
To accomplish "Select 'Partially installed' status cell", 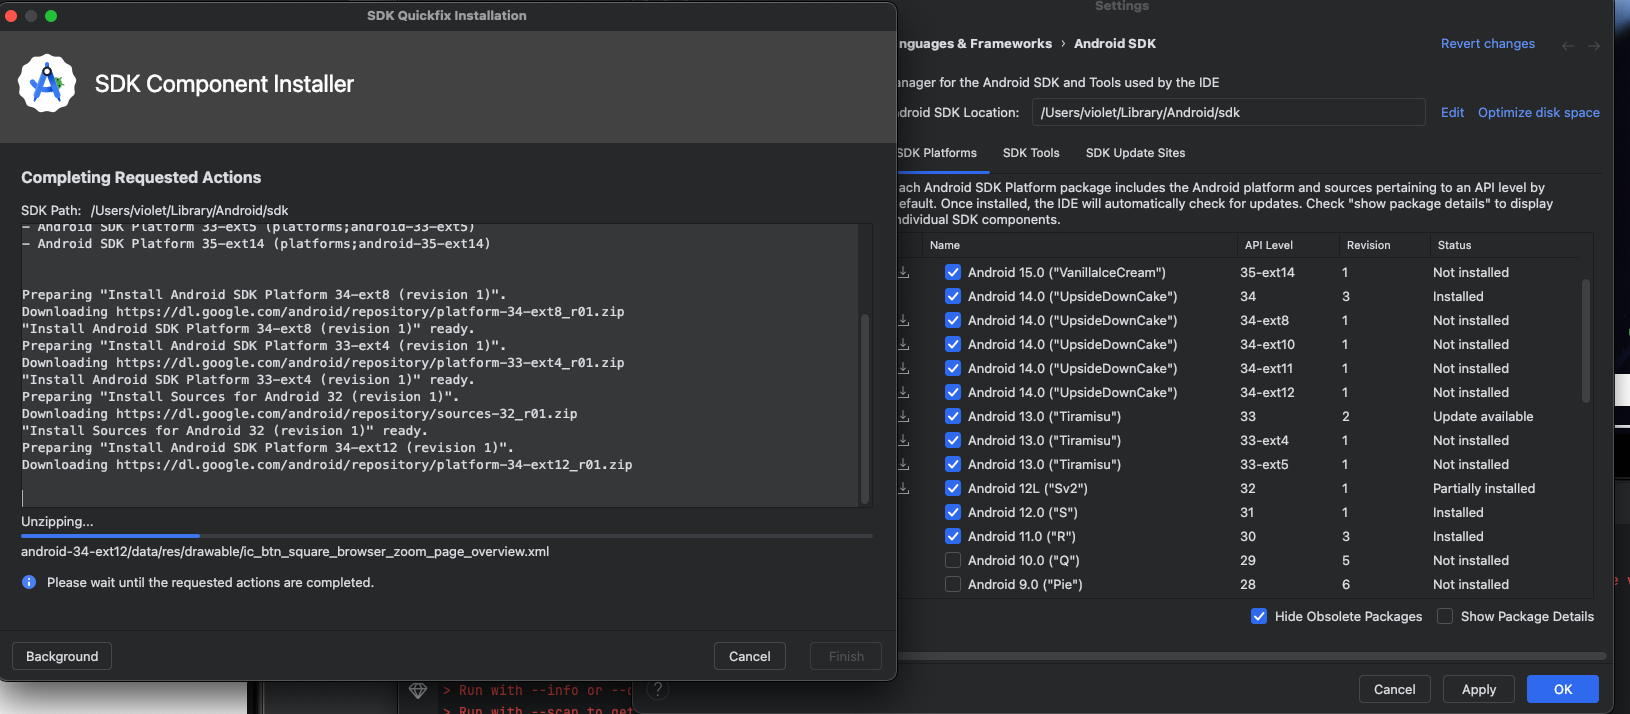I will click(1484, 488).
